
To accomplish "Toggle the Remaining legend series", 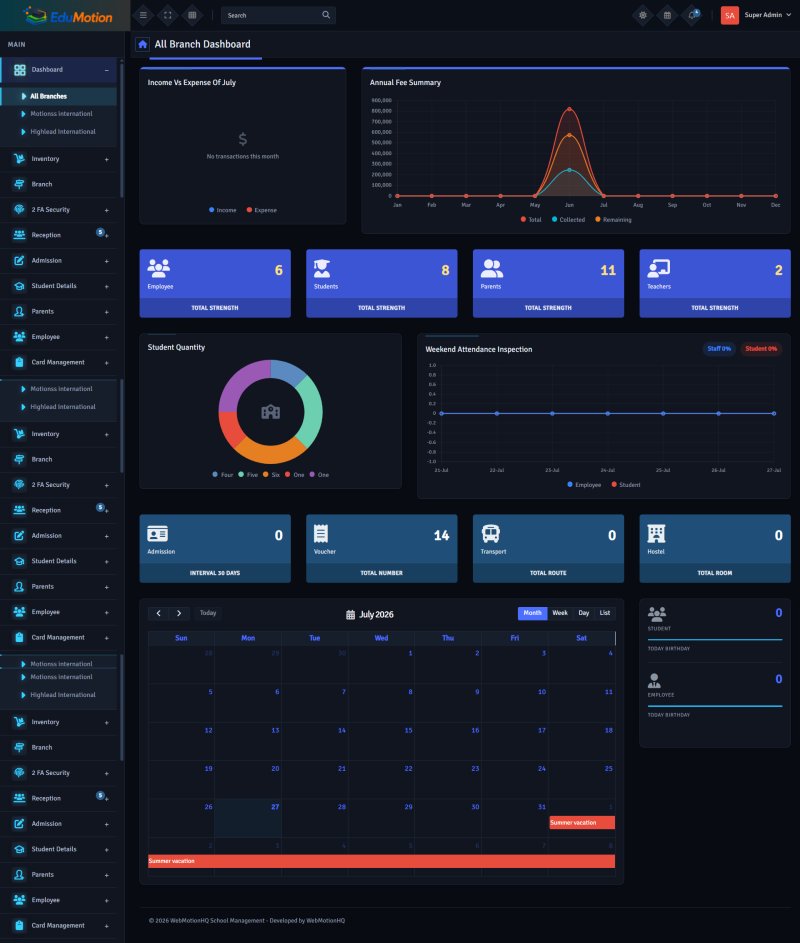I will [x=614, y=220].
